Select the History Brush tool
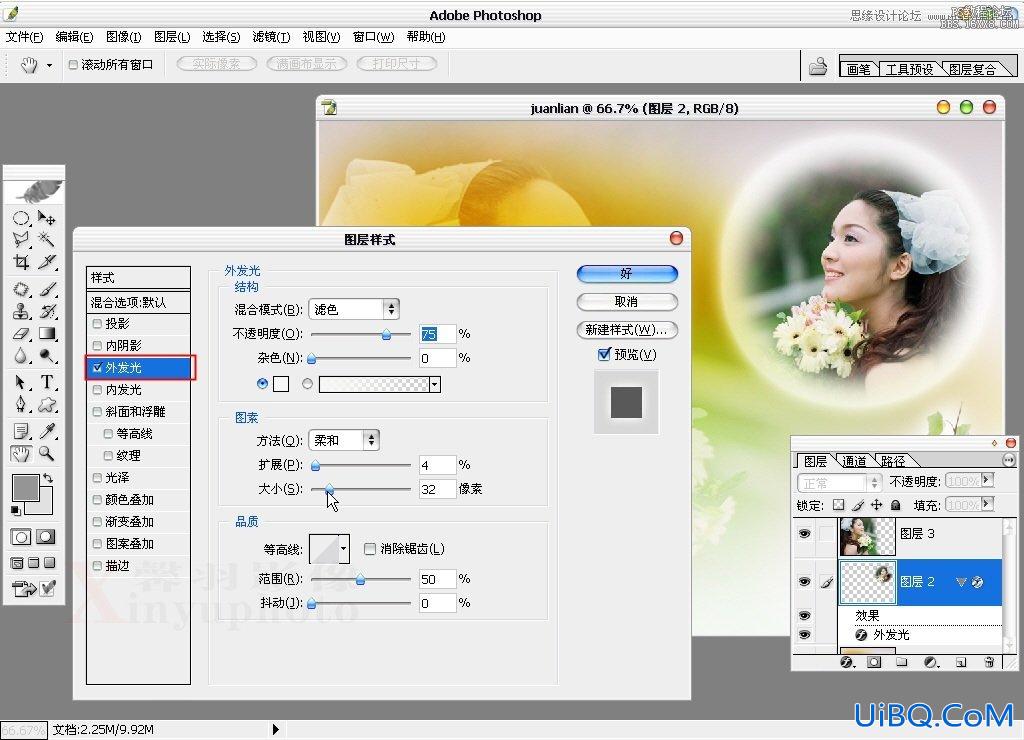 (x=47, y=311)
